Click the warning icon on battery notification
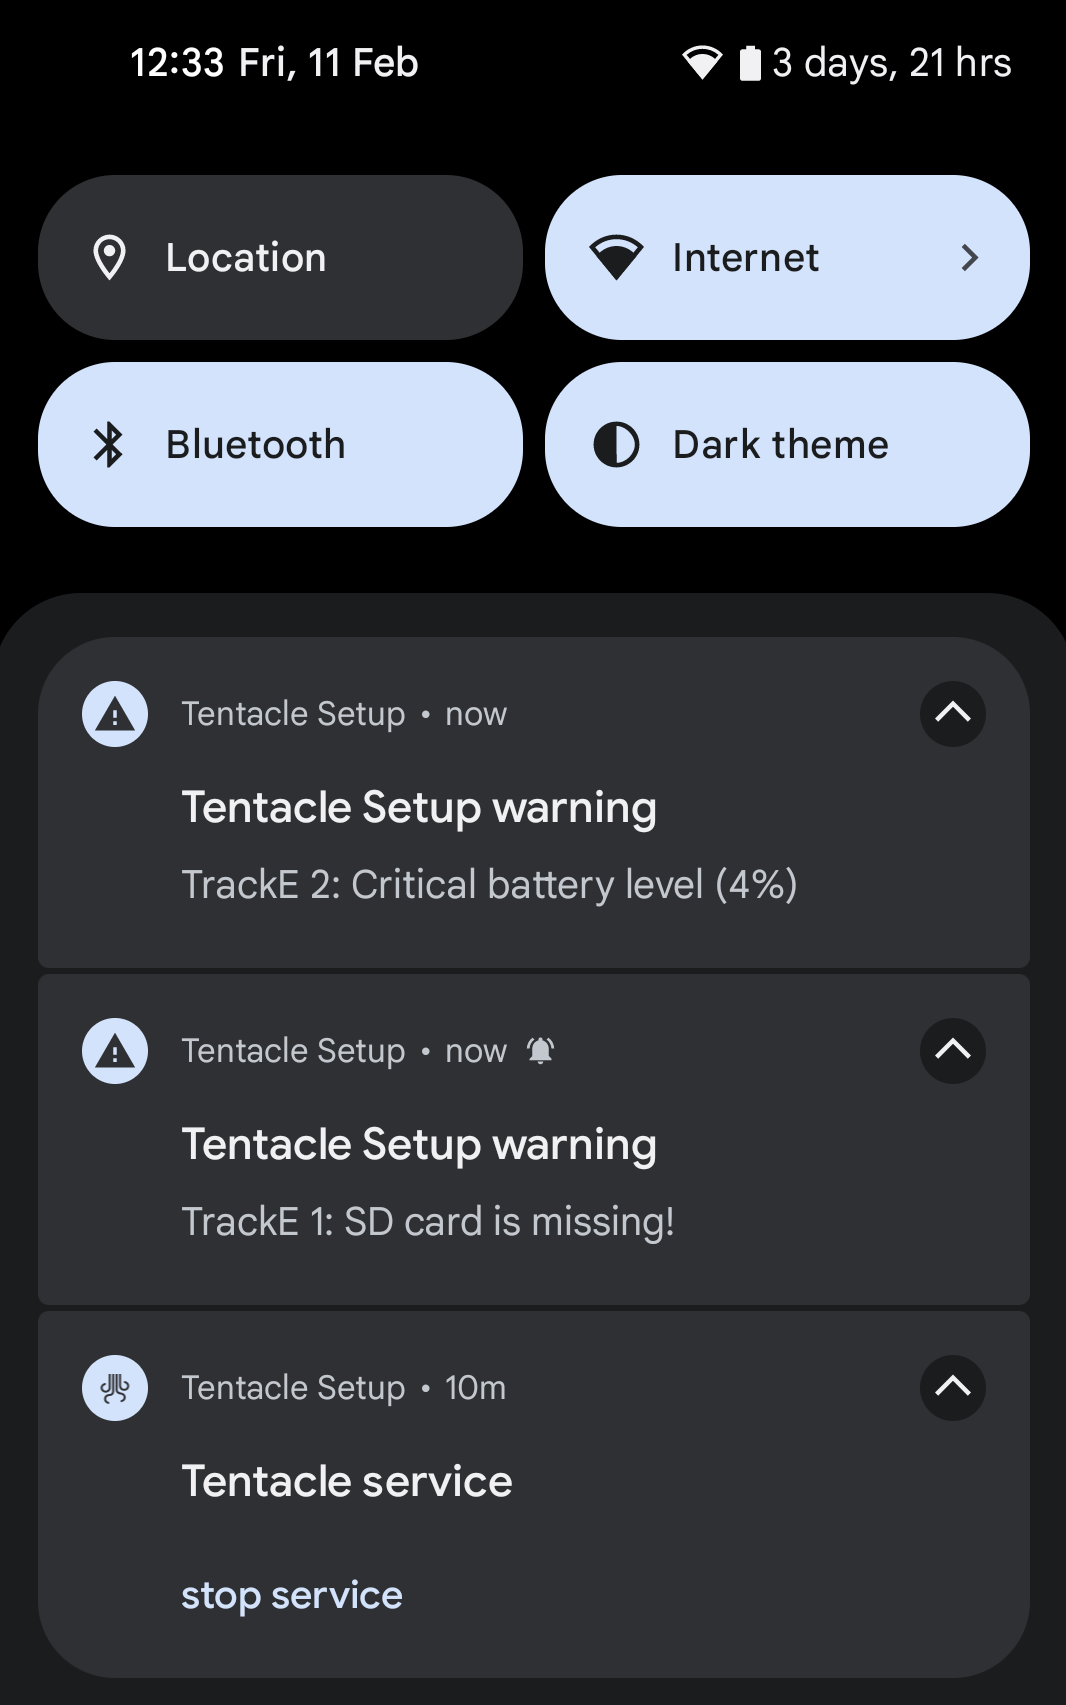 (x=115, y=714)
